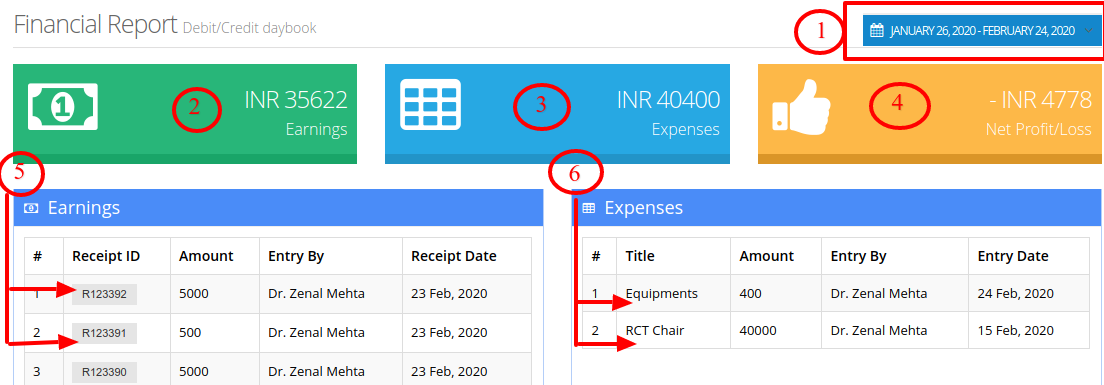Click the chevron arrow on date range button
The image size is (1104, 385).
click(x=1089, y=30)
